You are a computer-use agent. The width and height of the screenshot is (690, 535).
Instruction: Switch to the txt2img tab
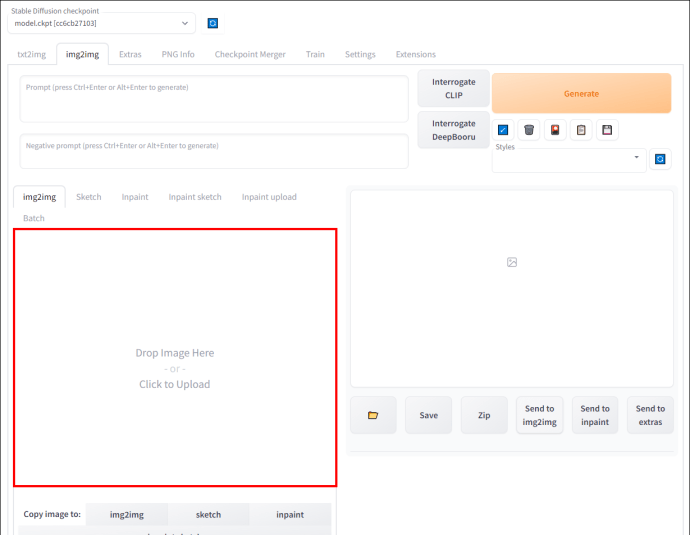pyautogui.click(x=32, y=54)
